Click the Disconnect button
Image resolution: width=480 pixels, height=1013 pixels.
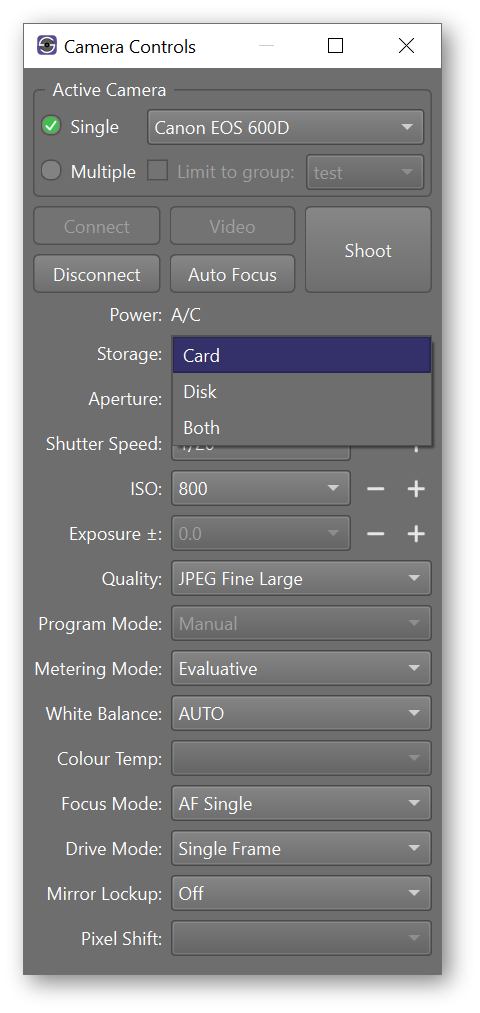click(x=97, y=275)
